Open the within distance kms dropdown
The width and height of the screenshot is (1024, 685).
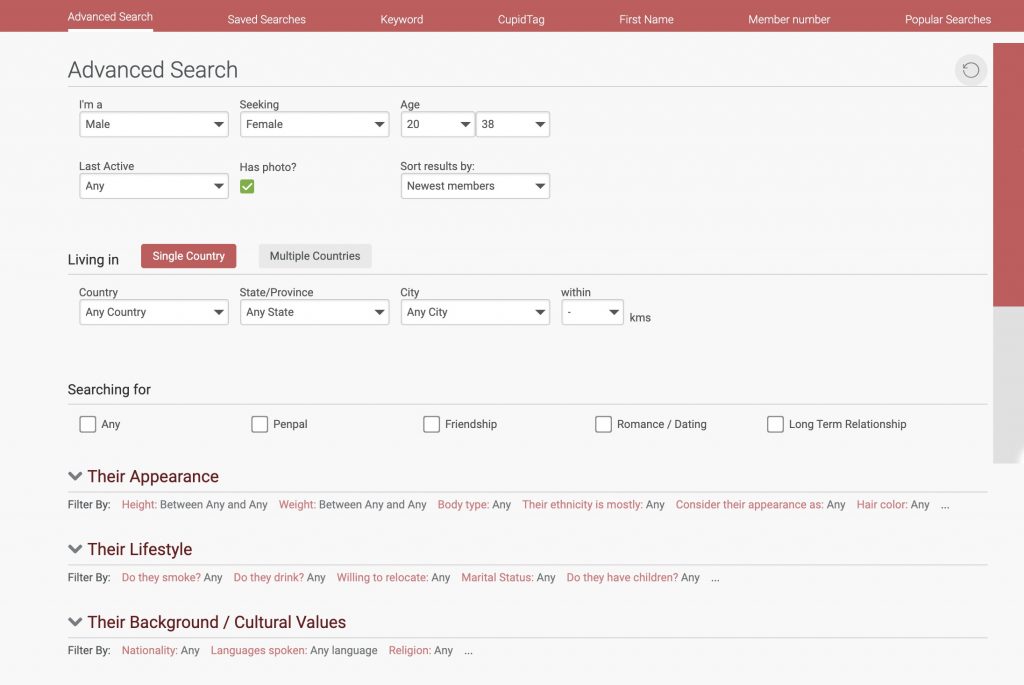(x=592, y=312)
